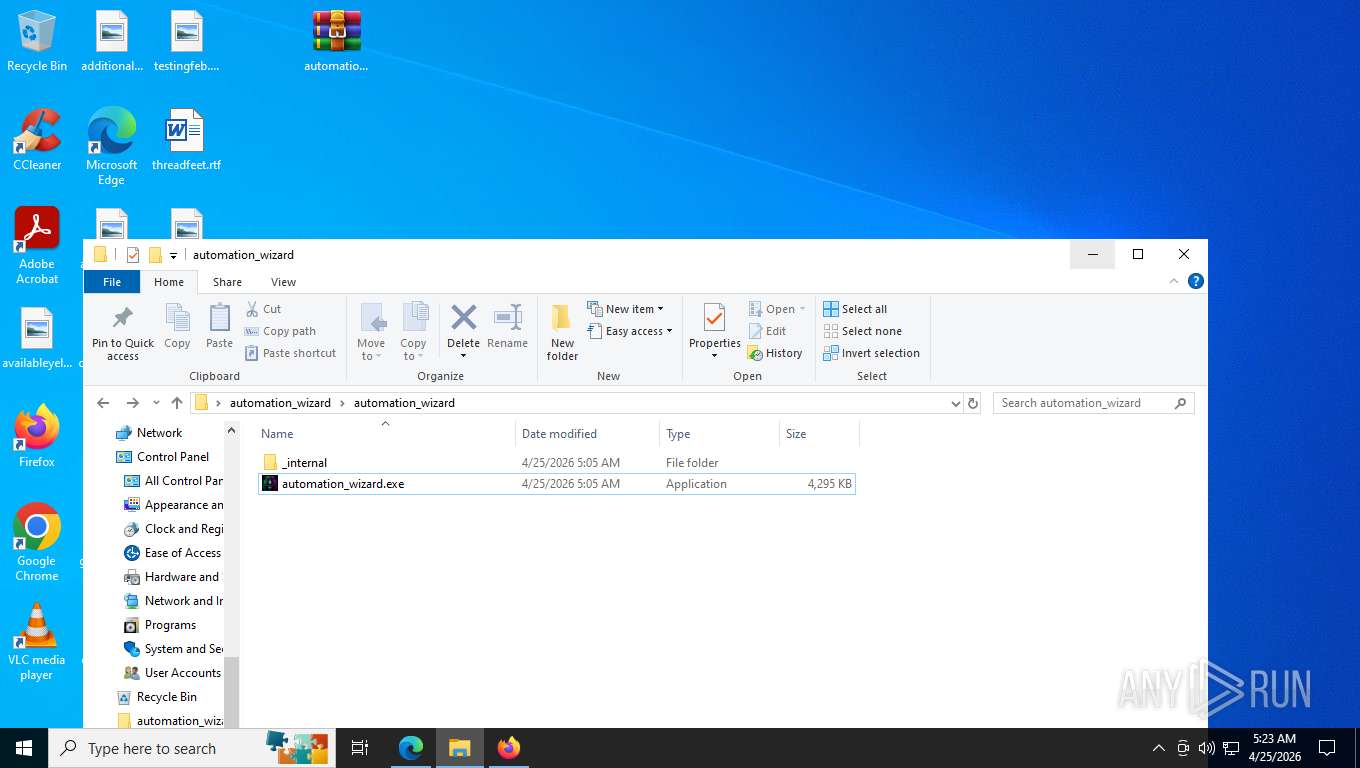Image resolution: width=1360 pixels, height=768 pixels.
Task: Select Programs in the navigation pane
Action: (170, 625)
